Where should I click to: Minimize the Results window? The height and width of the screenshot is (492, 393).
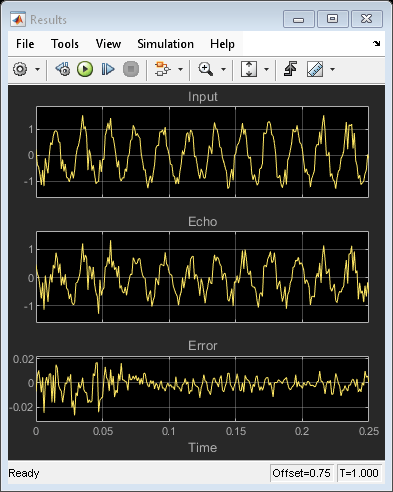pos(299,19)
